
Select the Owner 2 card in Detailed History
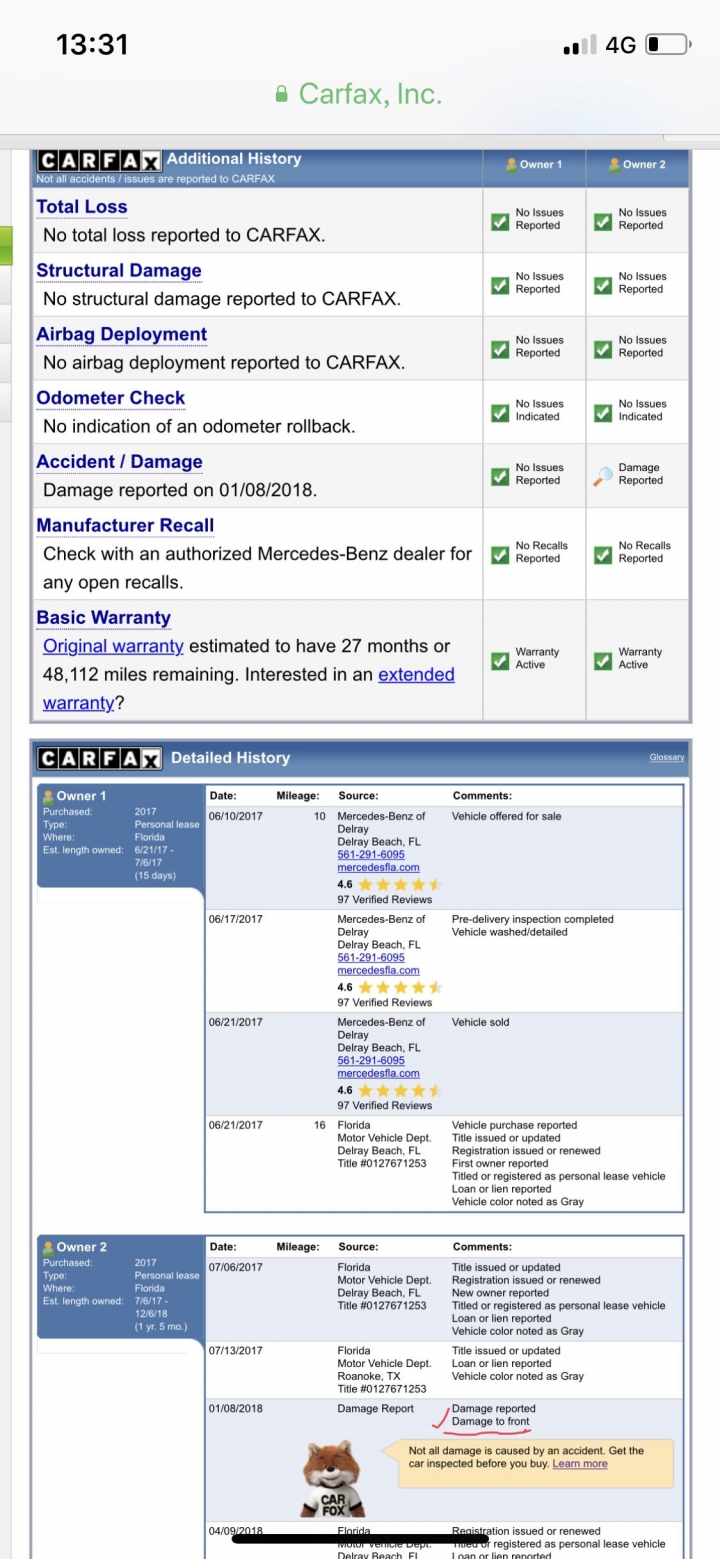(x=119, y=1287)
